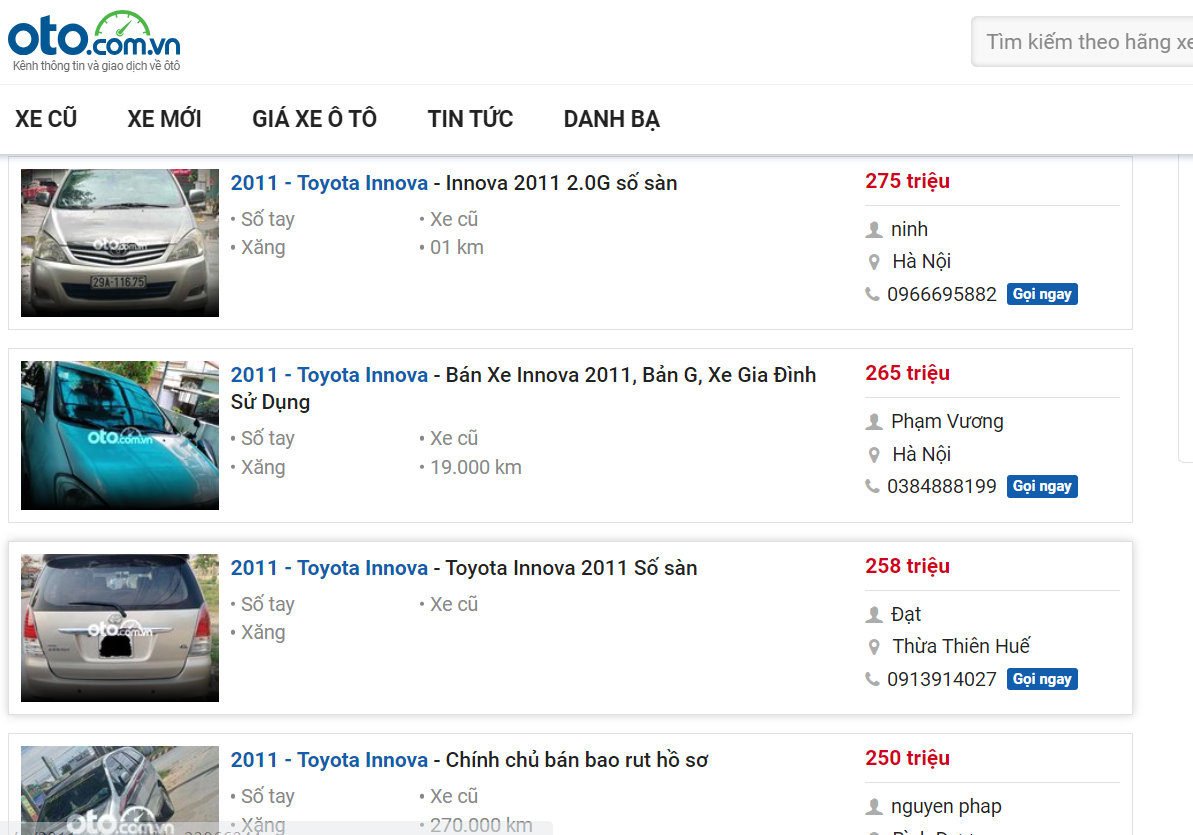Open listing 'Innova 2011 2.0G số sàn'
1193x835 pixels.
point(453,183)
